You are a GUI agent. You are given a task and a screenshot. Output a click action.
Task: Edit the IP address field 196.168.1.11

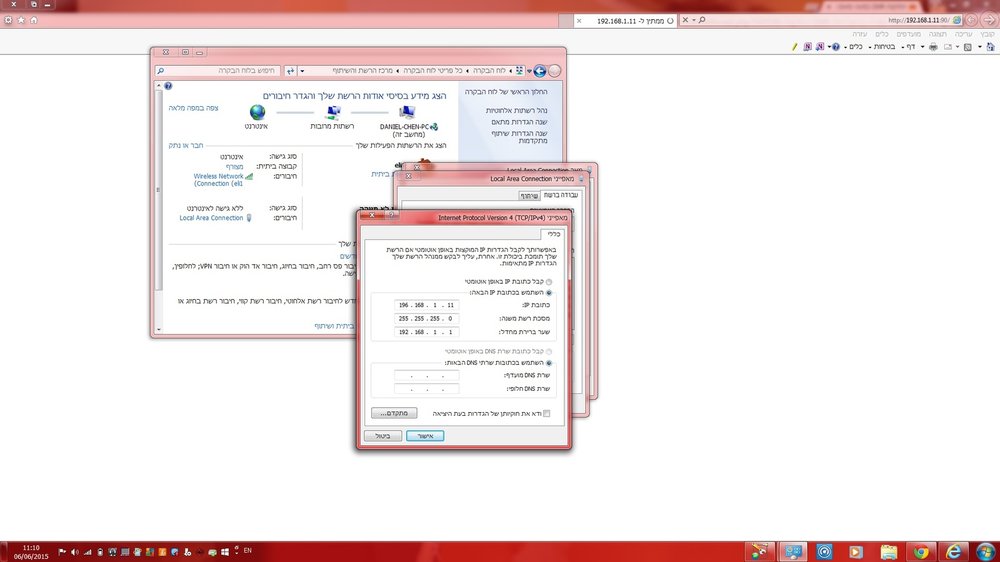pos(426,305)
